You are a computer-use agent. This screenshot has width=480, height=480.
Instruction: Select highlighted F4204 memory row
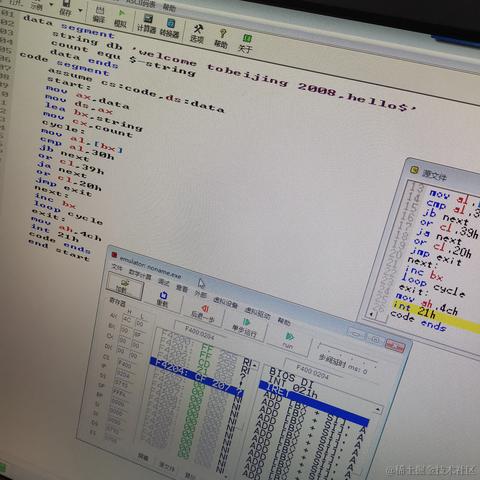[x=197, y=376]
